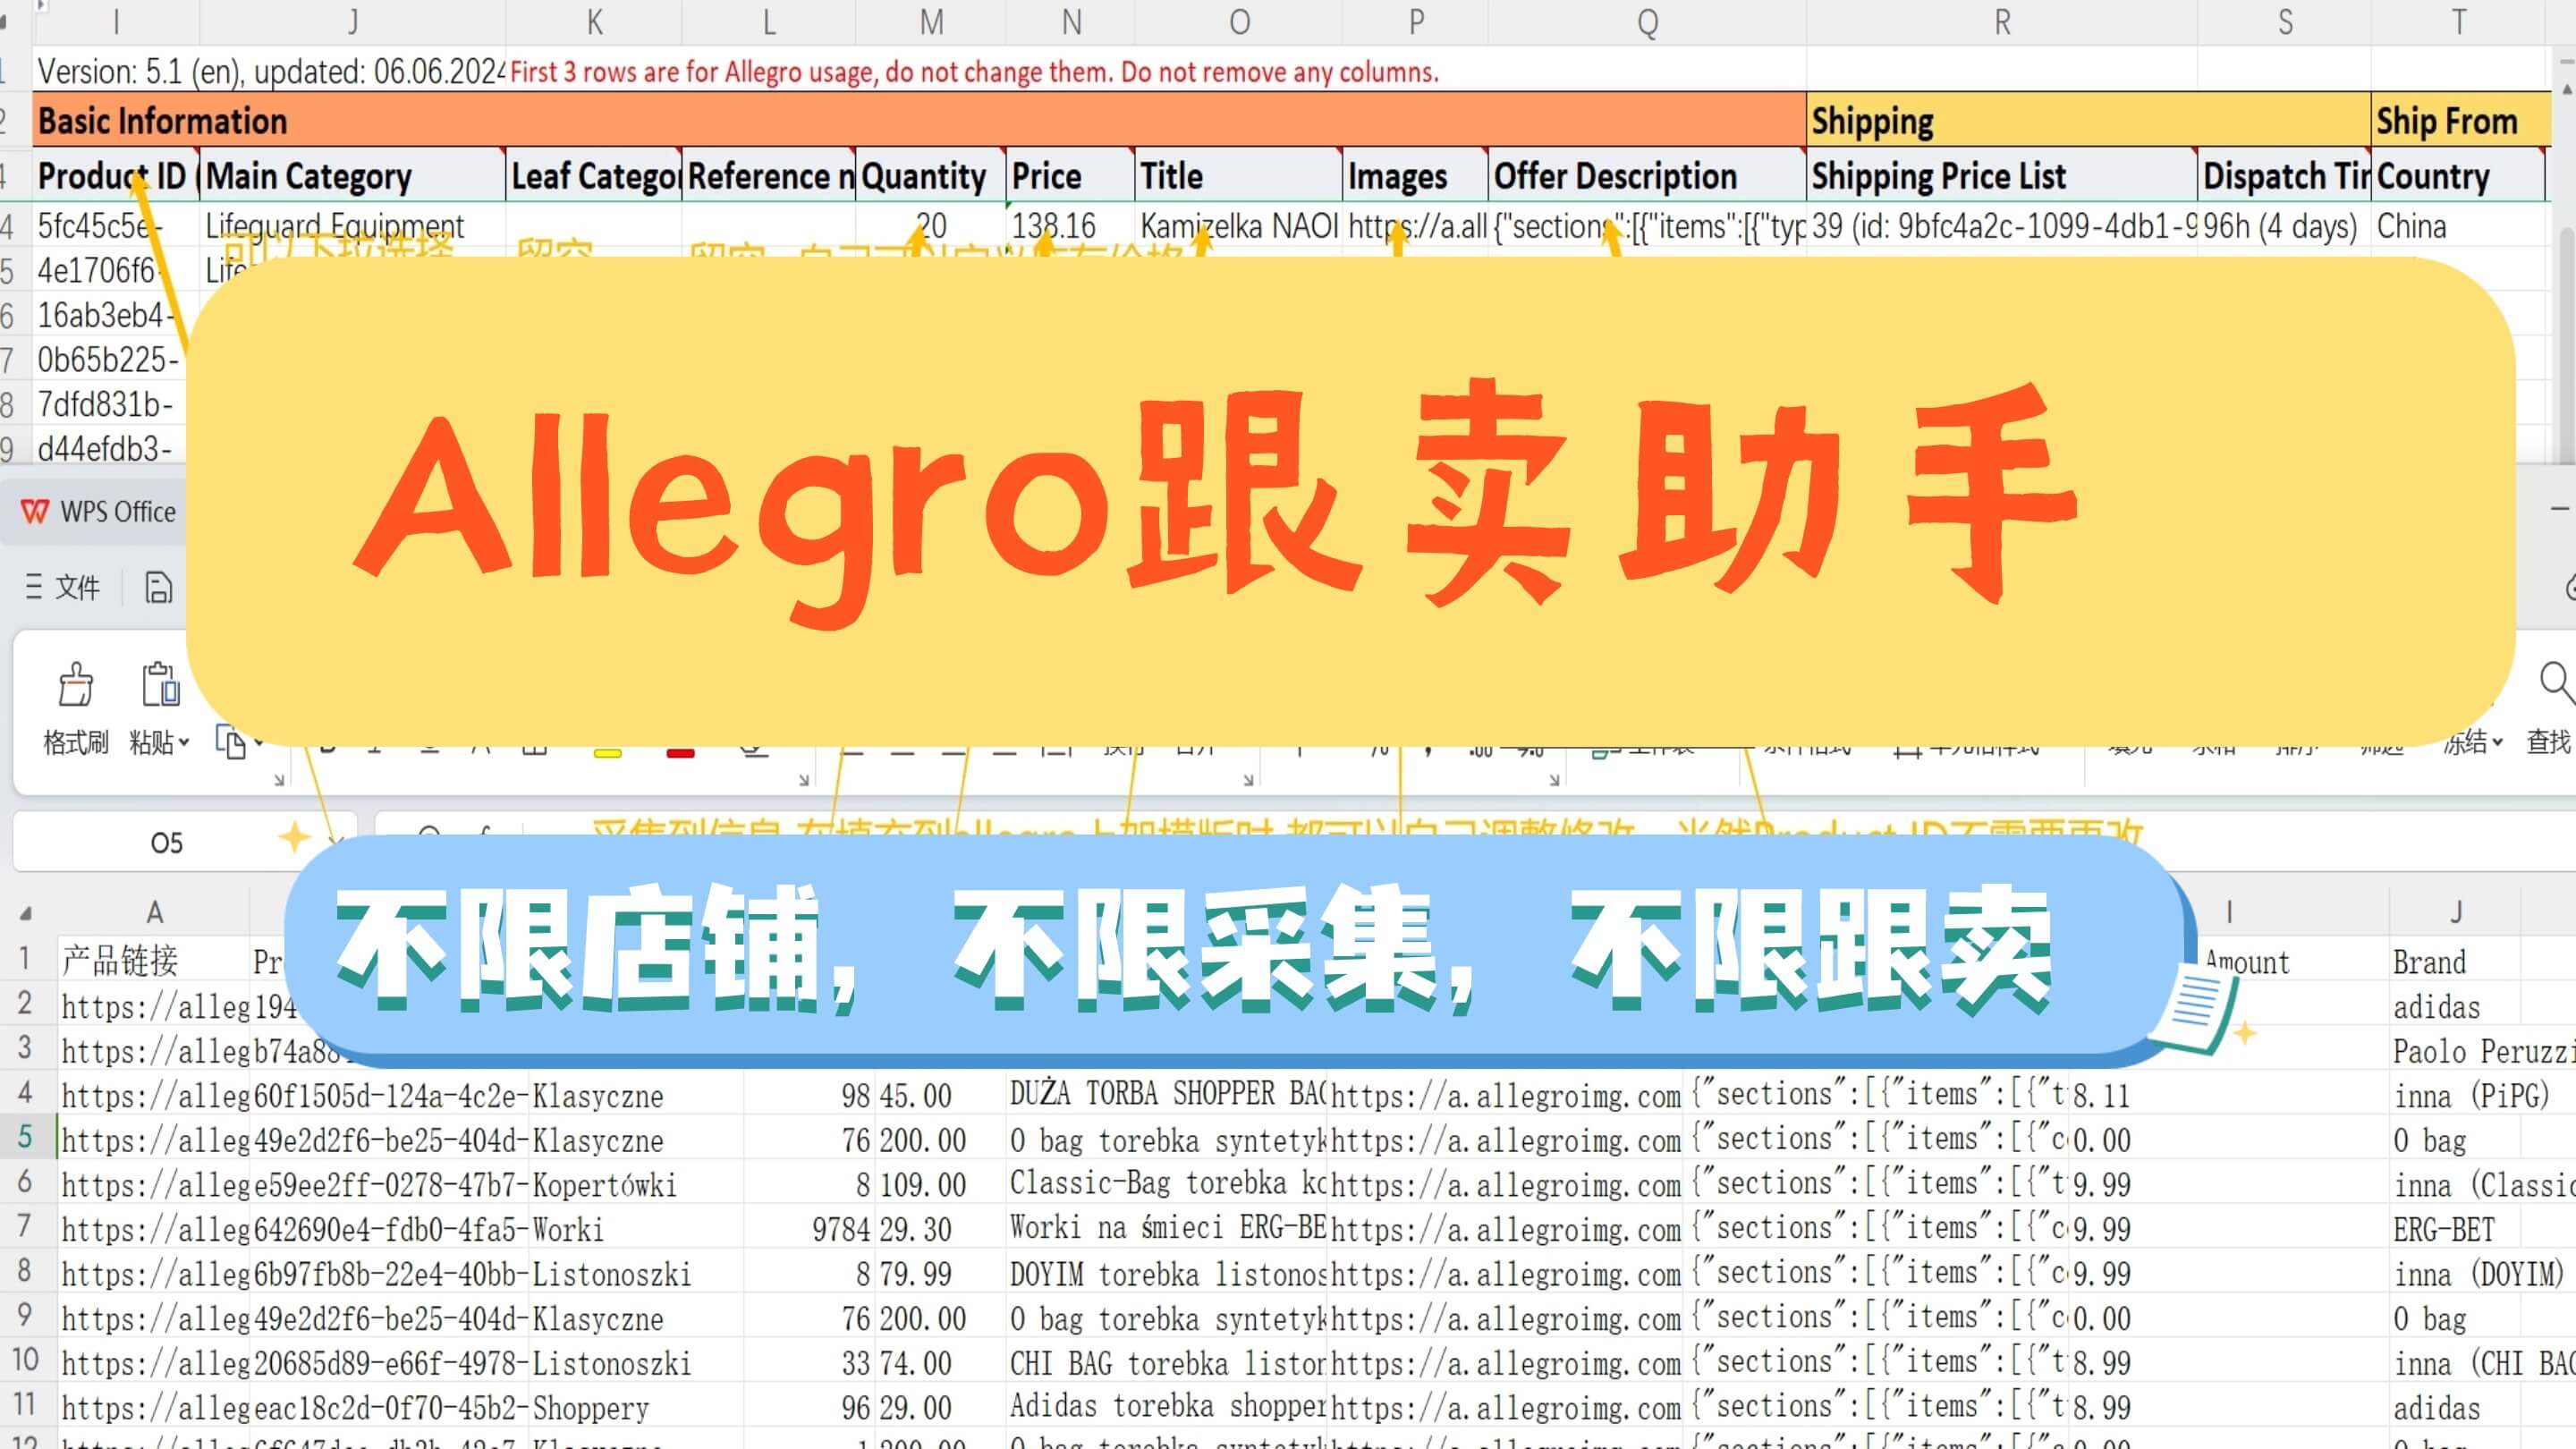Click the 查找 search magnifier icon
2576x1449 pixels.
(x=2556, y=682)
